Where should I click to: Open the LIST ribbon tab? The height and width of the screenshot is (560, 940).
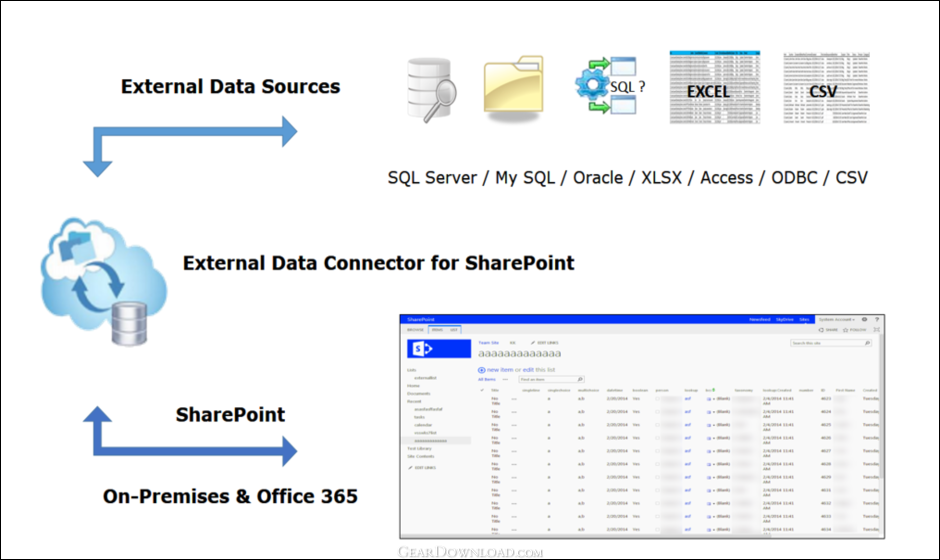(454, 330)
